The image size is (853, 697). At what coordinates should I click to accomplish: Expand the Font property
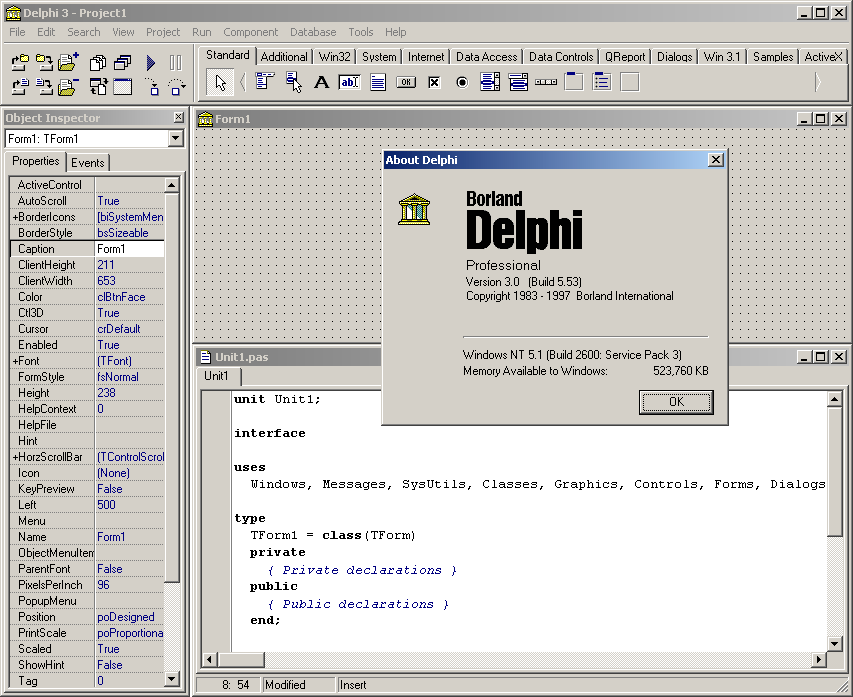[15, 361]
